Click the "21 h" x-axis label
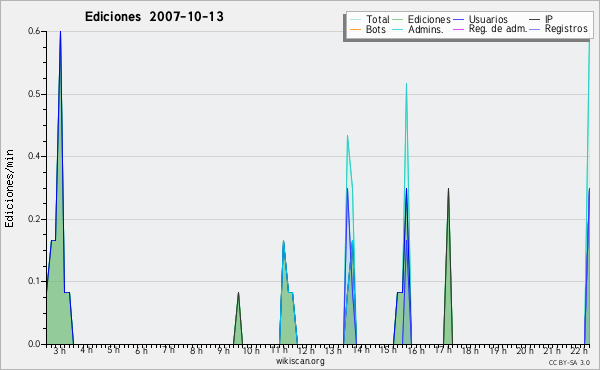This screenshot has width=600, height=370. (x=552, y=350)
